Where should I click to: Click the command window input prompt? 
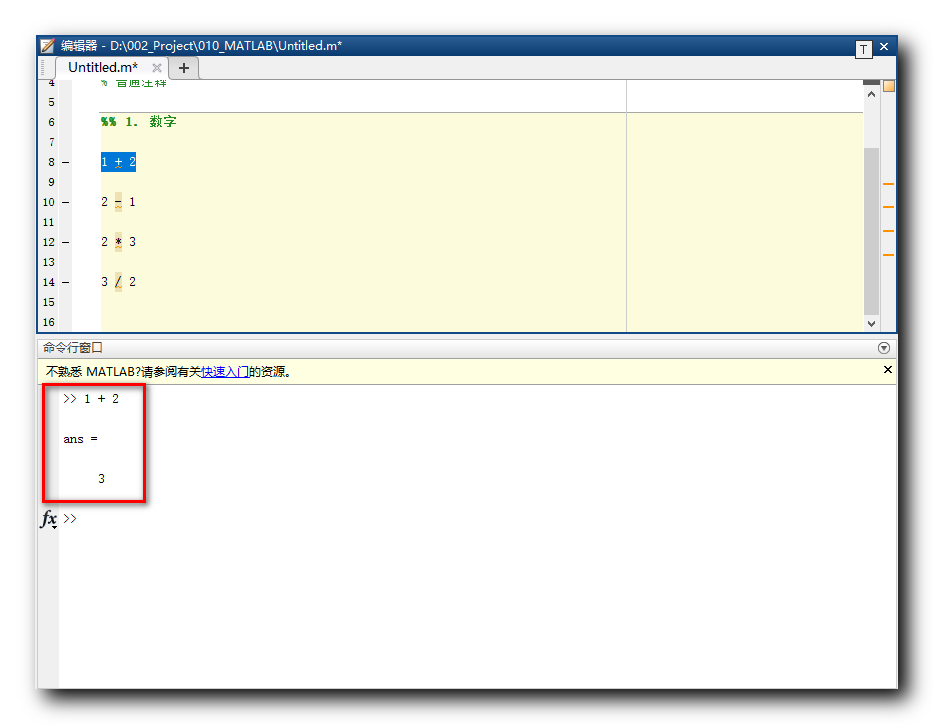(x=70, y=519)
